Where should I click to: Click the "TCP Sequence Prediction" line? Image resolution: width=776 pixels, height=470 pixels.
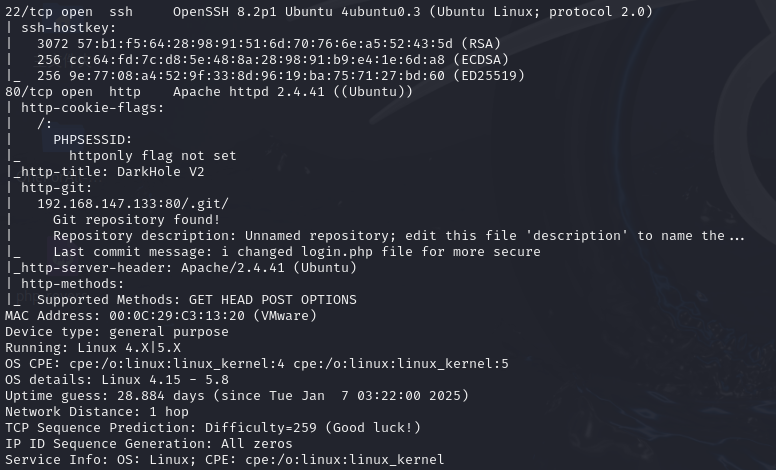[212, 427]
